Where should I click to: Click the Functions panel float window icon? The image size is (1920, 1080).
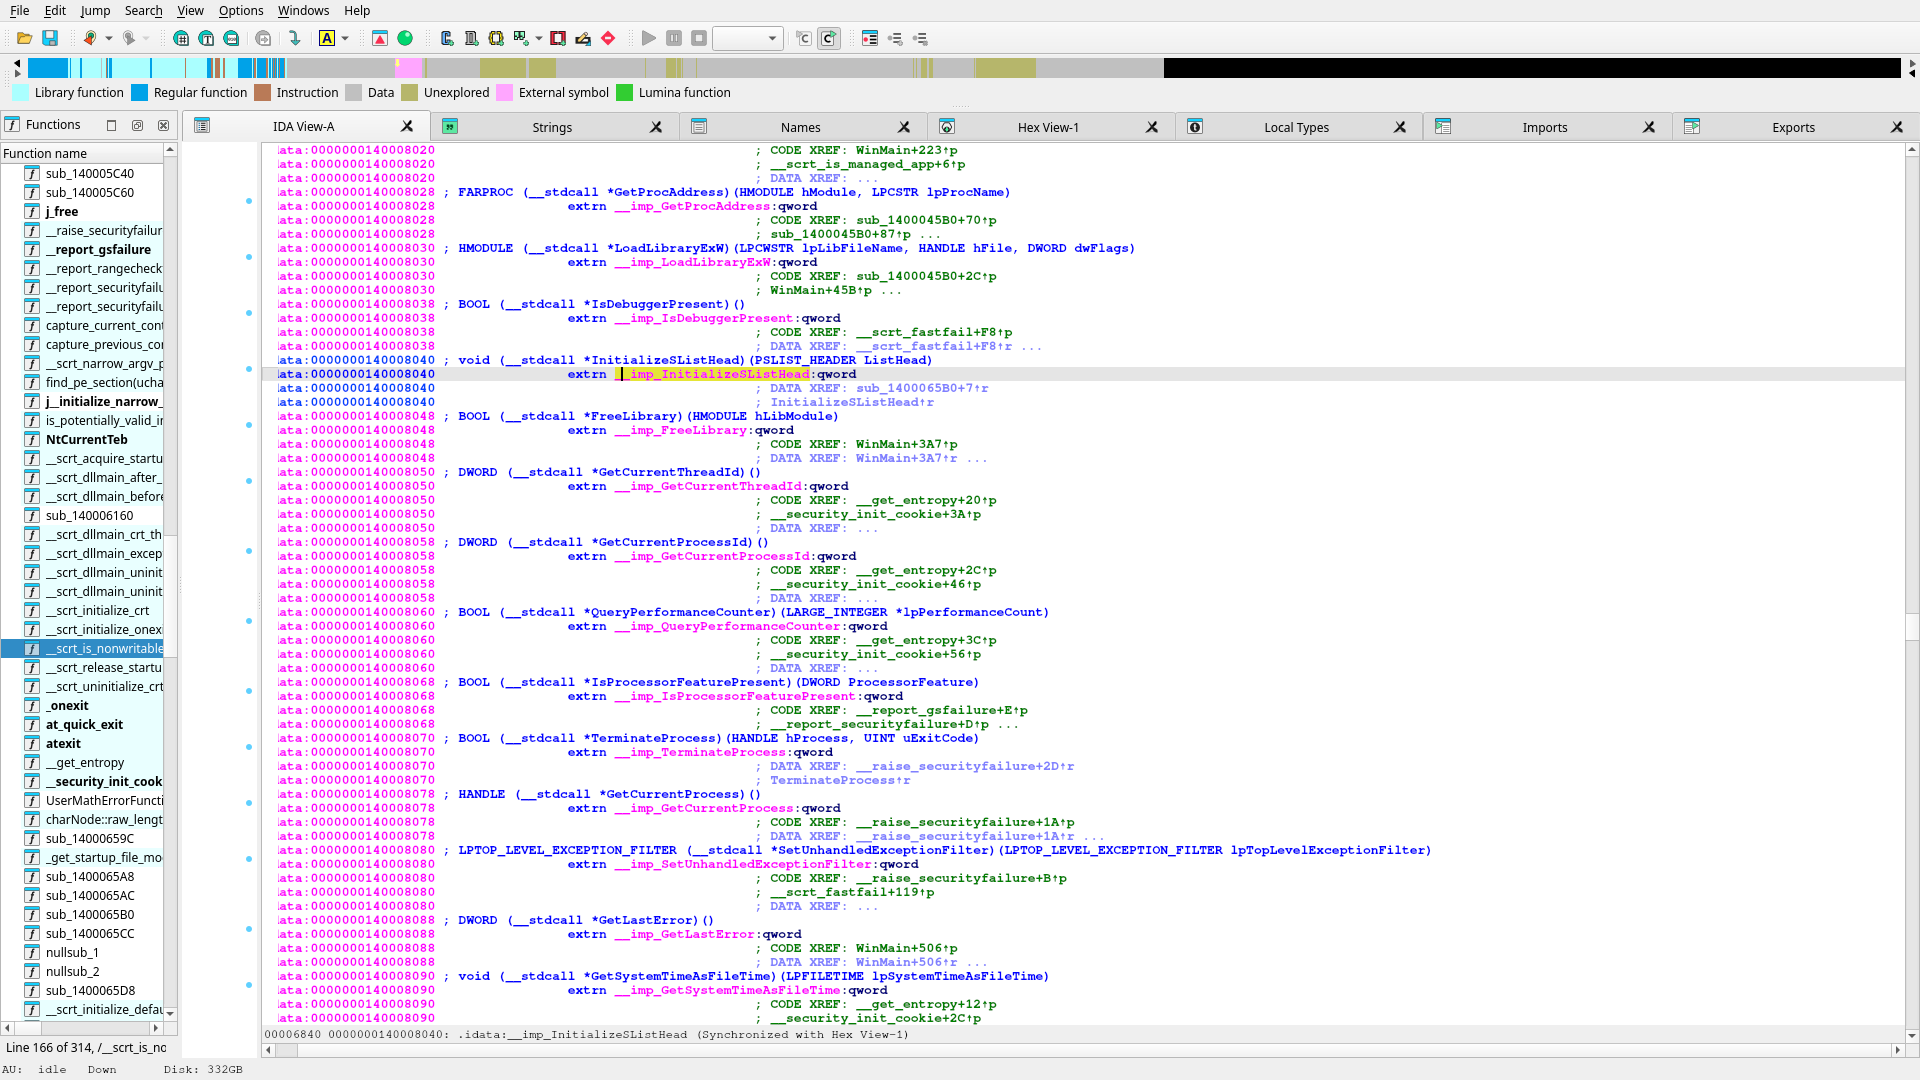[137, 125]
